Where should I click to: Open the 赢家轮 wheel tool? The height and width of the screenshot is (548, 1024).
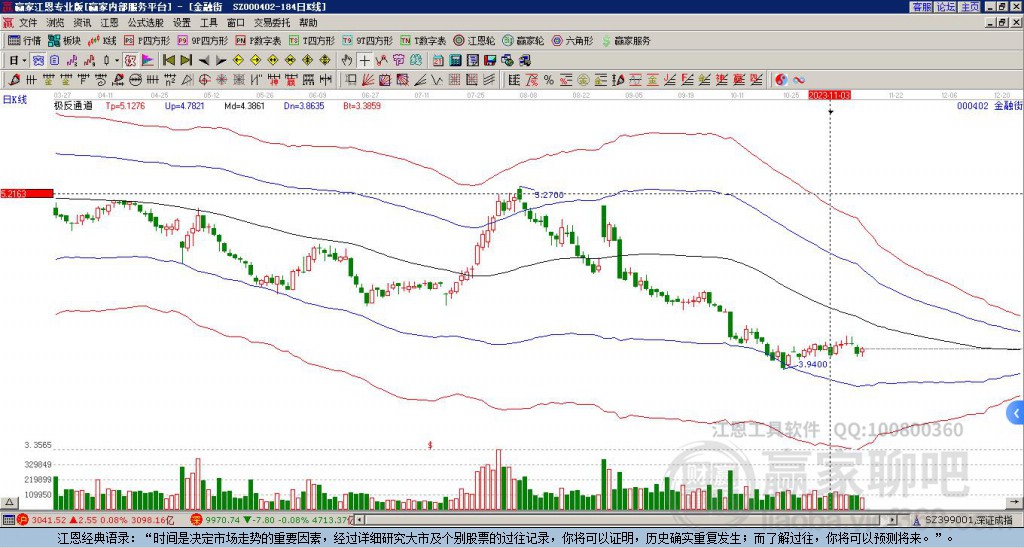(x=523, y=40)
